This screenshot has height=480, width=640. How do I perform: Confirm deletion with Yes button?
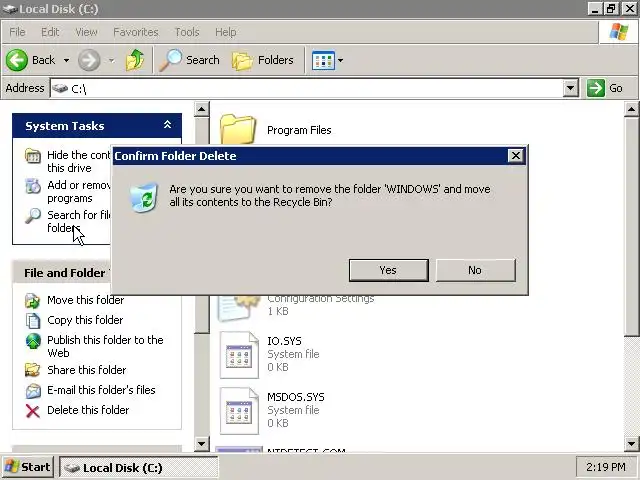(389, 270)
